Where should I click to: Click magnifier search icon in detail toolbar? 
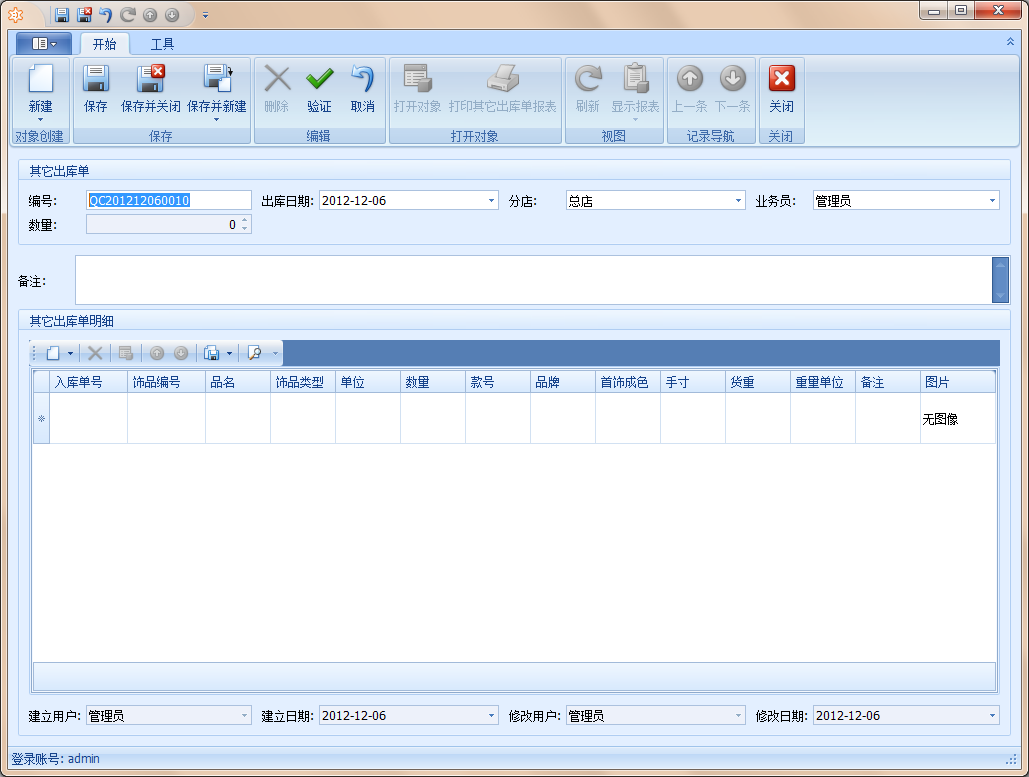[255, 353]
